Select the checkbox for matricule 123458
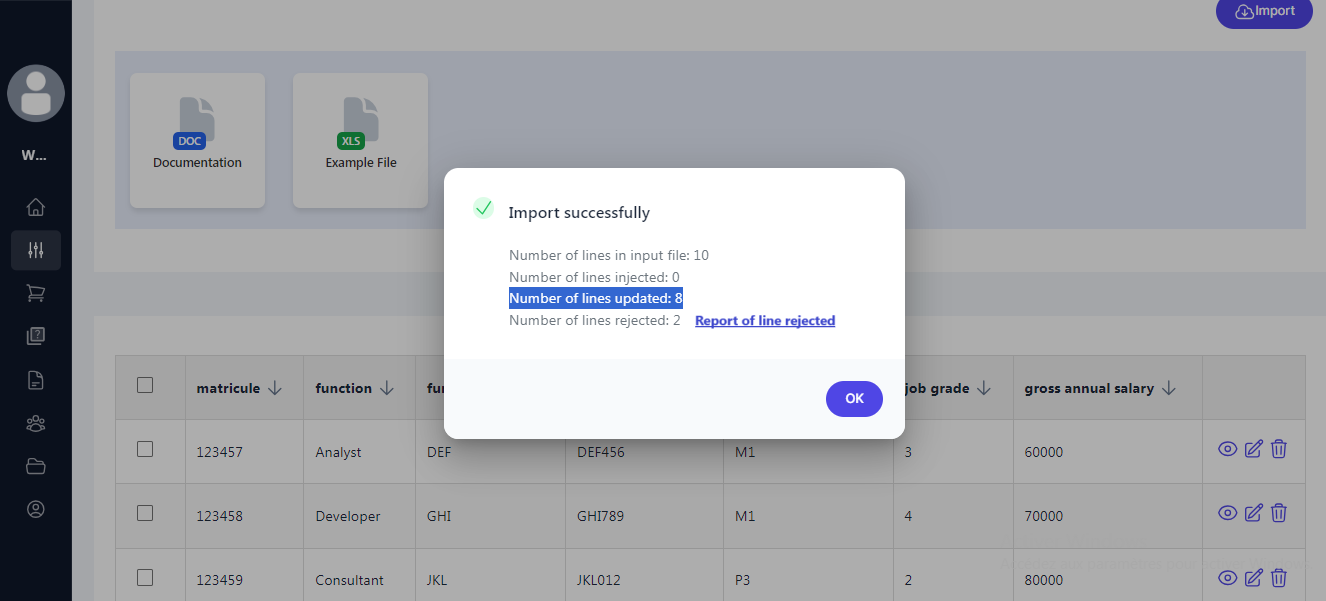This screenshot has width=1326, height=601. [x=145, y=513]
